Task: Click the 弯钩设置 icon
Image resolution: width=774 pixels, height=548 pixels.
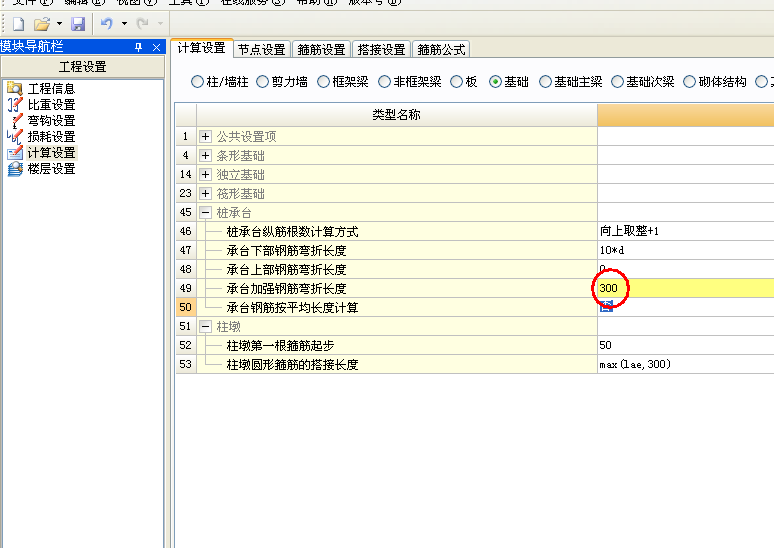Action: tap(17, 120)
